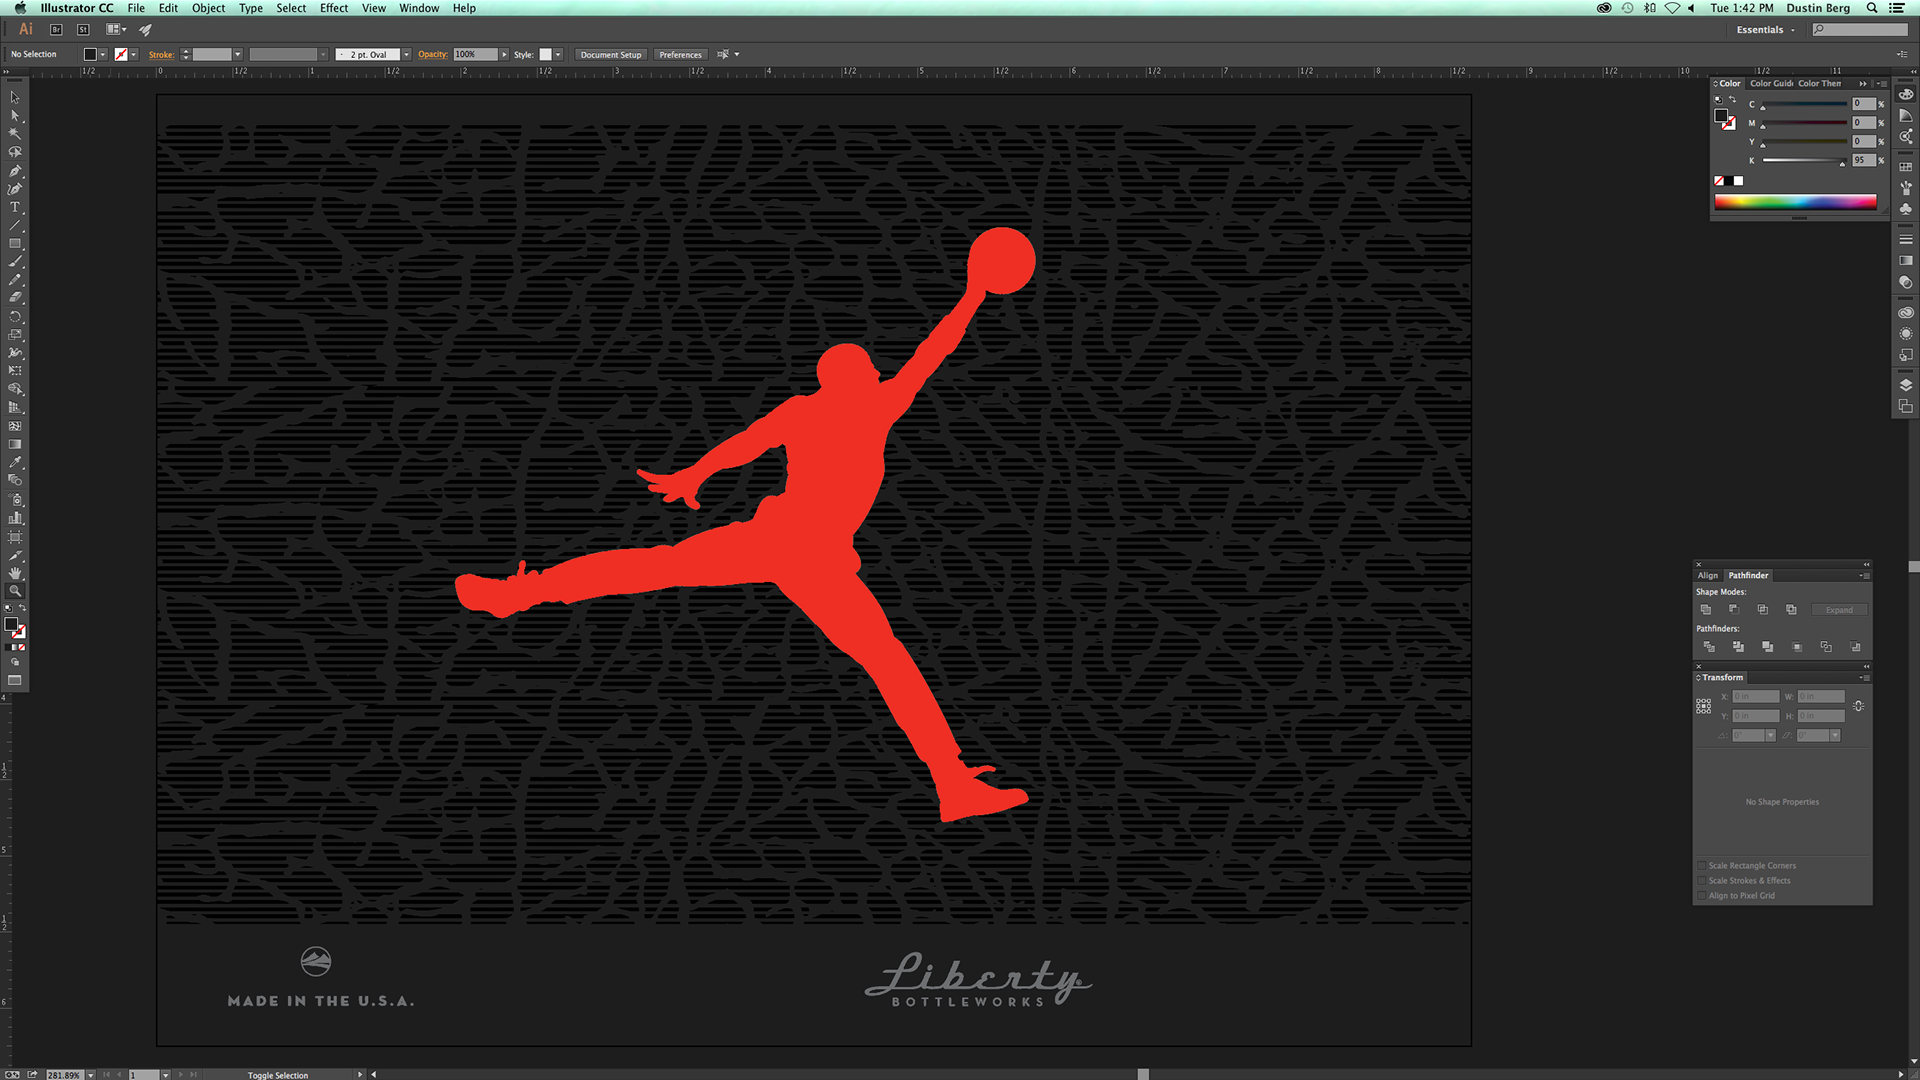
Task: Open the Swatches panel icon in dock
Action: pyautogui.click(x=1906, y=167)
